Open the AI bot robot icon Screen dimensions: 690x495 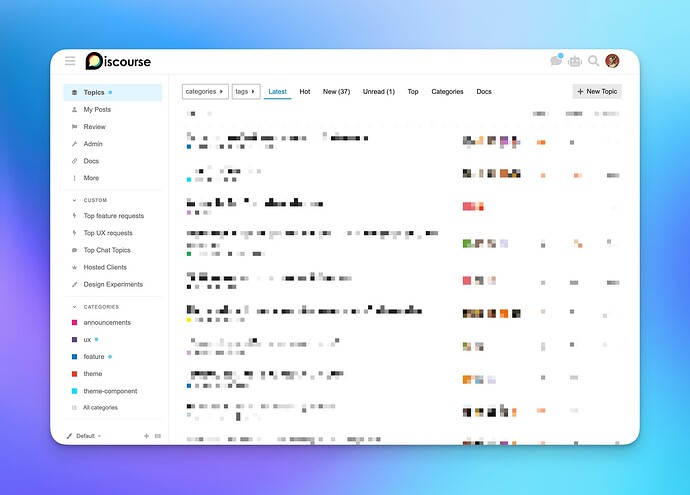[575, 61]
